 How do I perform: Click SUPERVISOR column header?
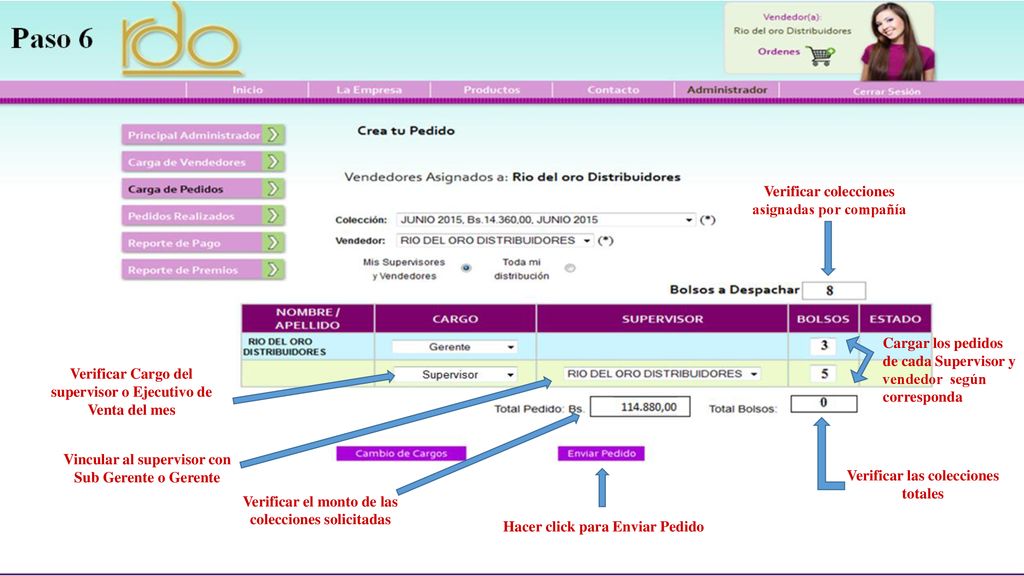coord(662,319)
